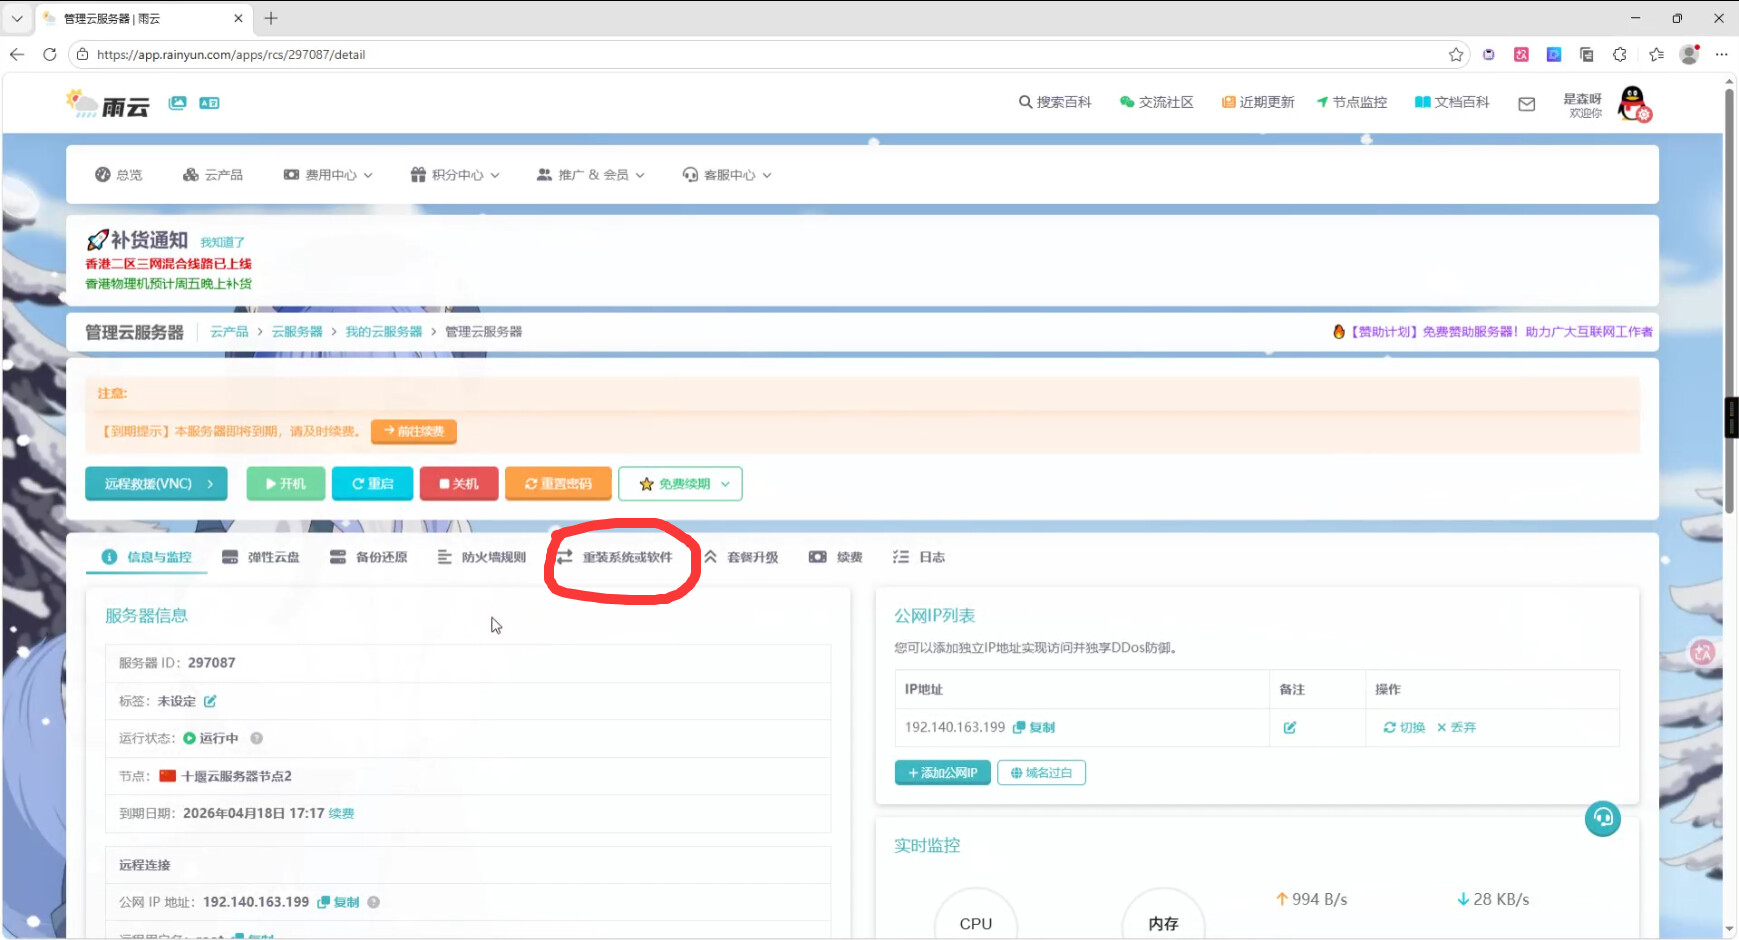Switch to the 重装系统或软件 tab

point(615,557)
